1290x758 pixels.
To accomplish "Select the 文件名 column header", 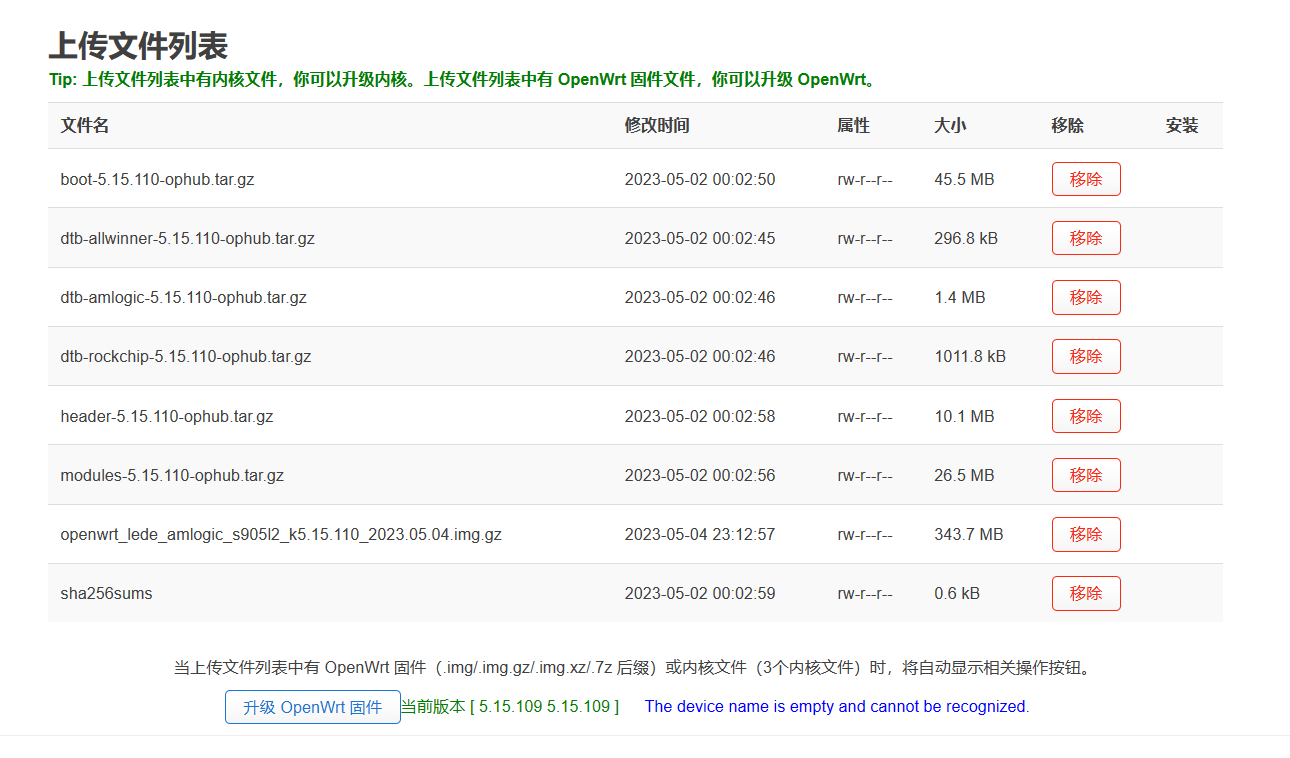I will (84, 125).
